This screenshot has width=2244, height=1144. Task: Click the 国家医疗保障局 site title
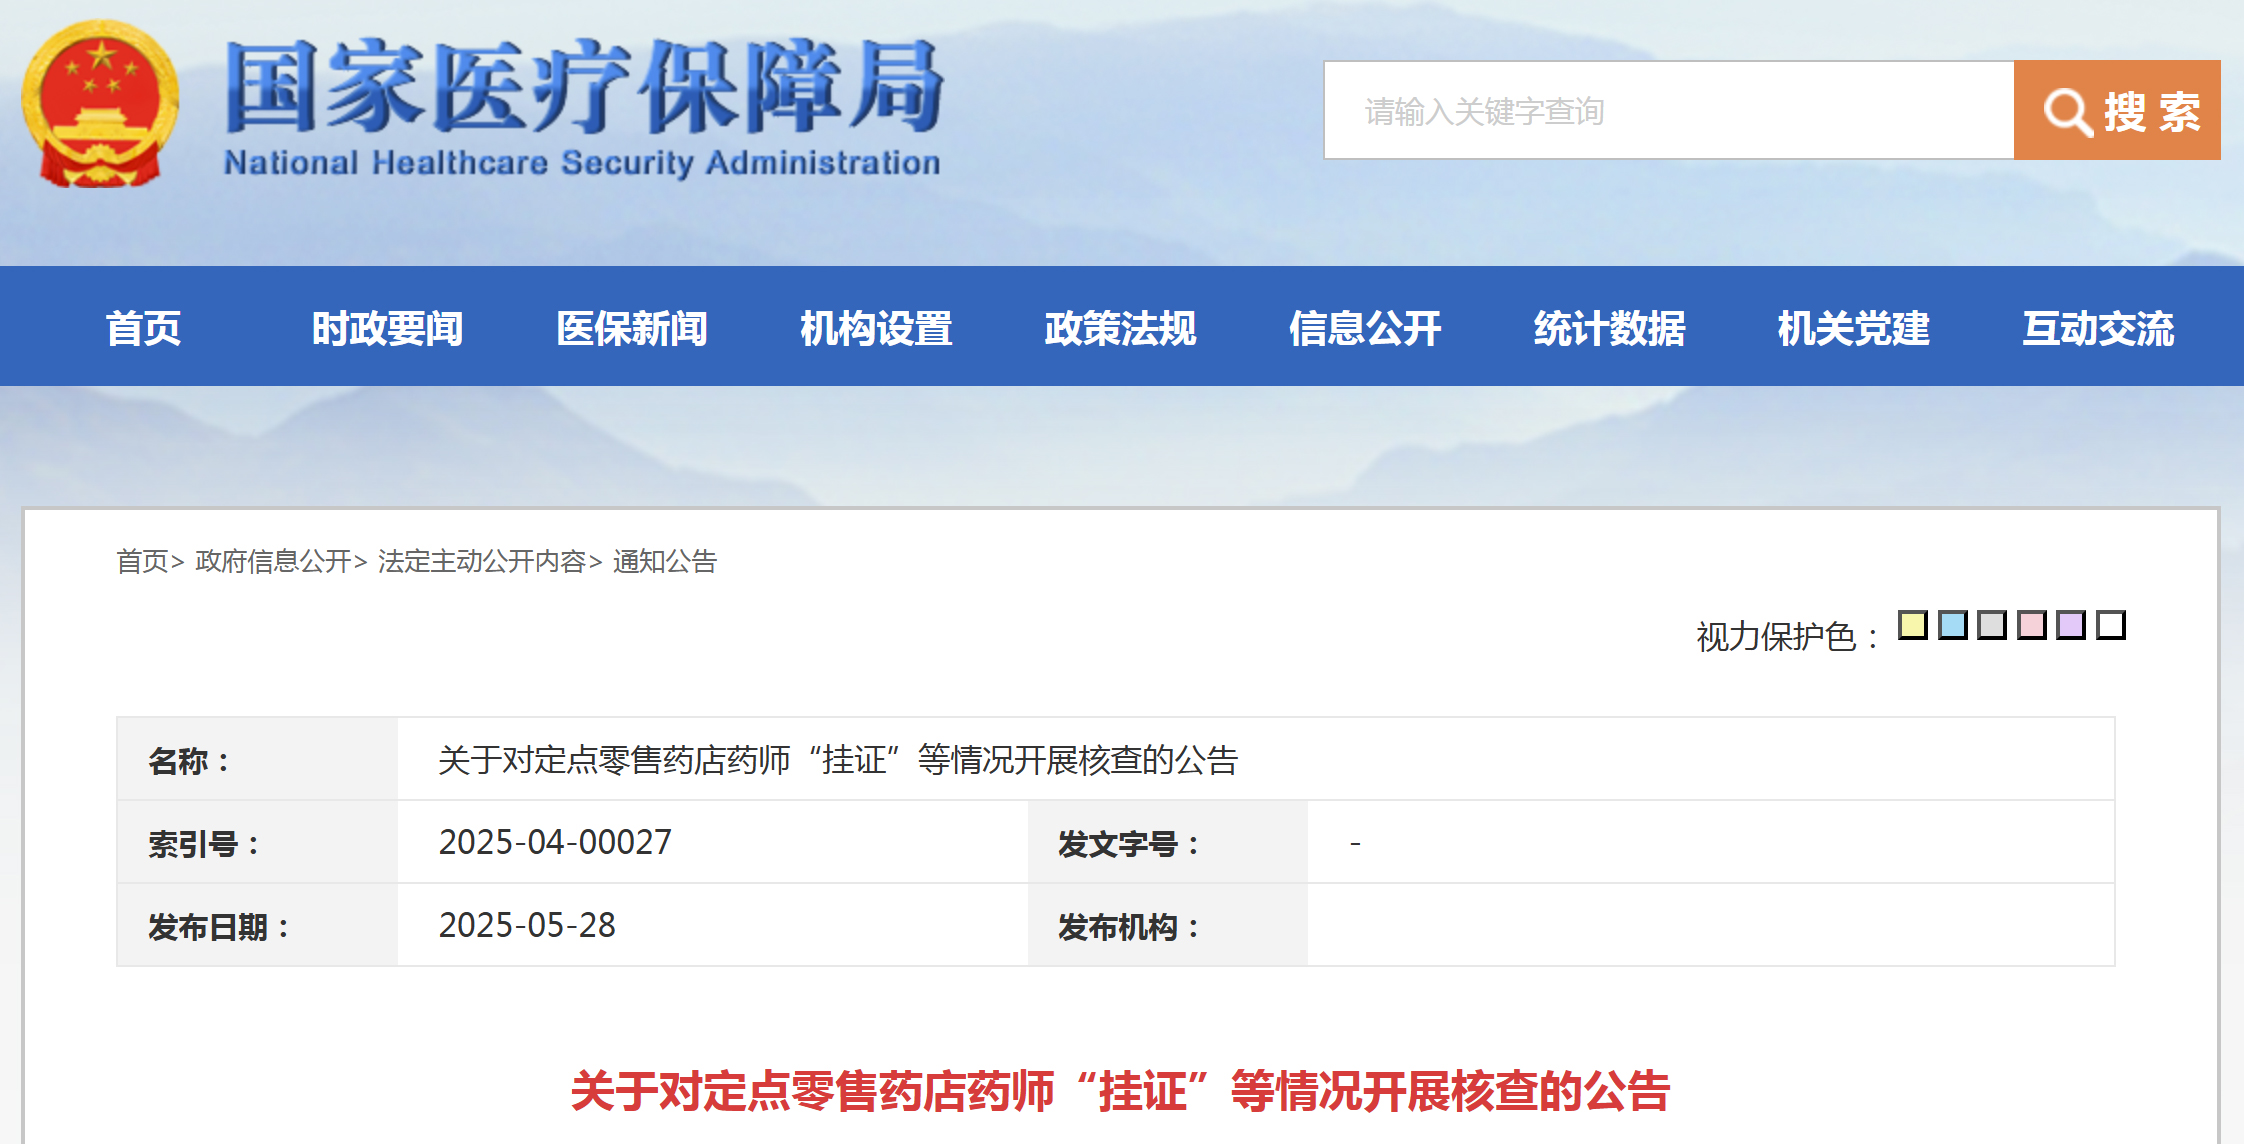point(584,87)
